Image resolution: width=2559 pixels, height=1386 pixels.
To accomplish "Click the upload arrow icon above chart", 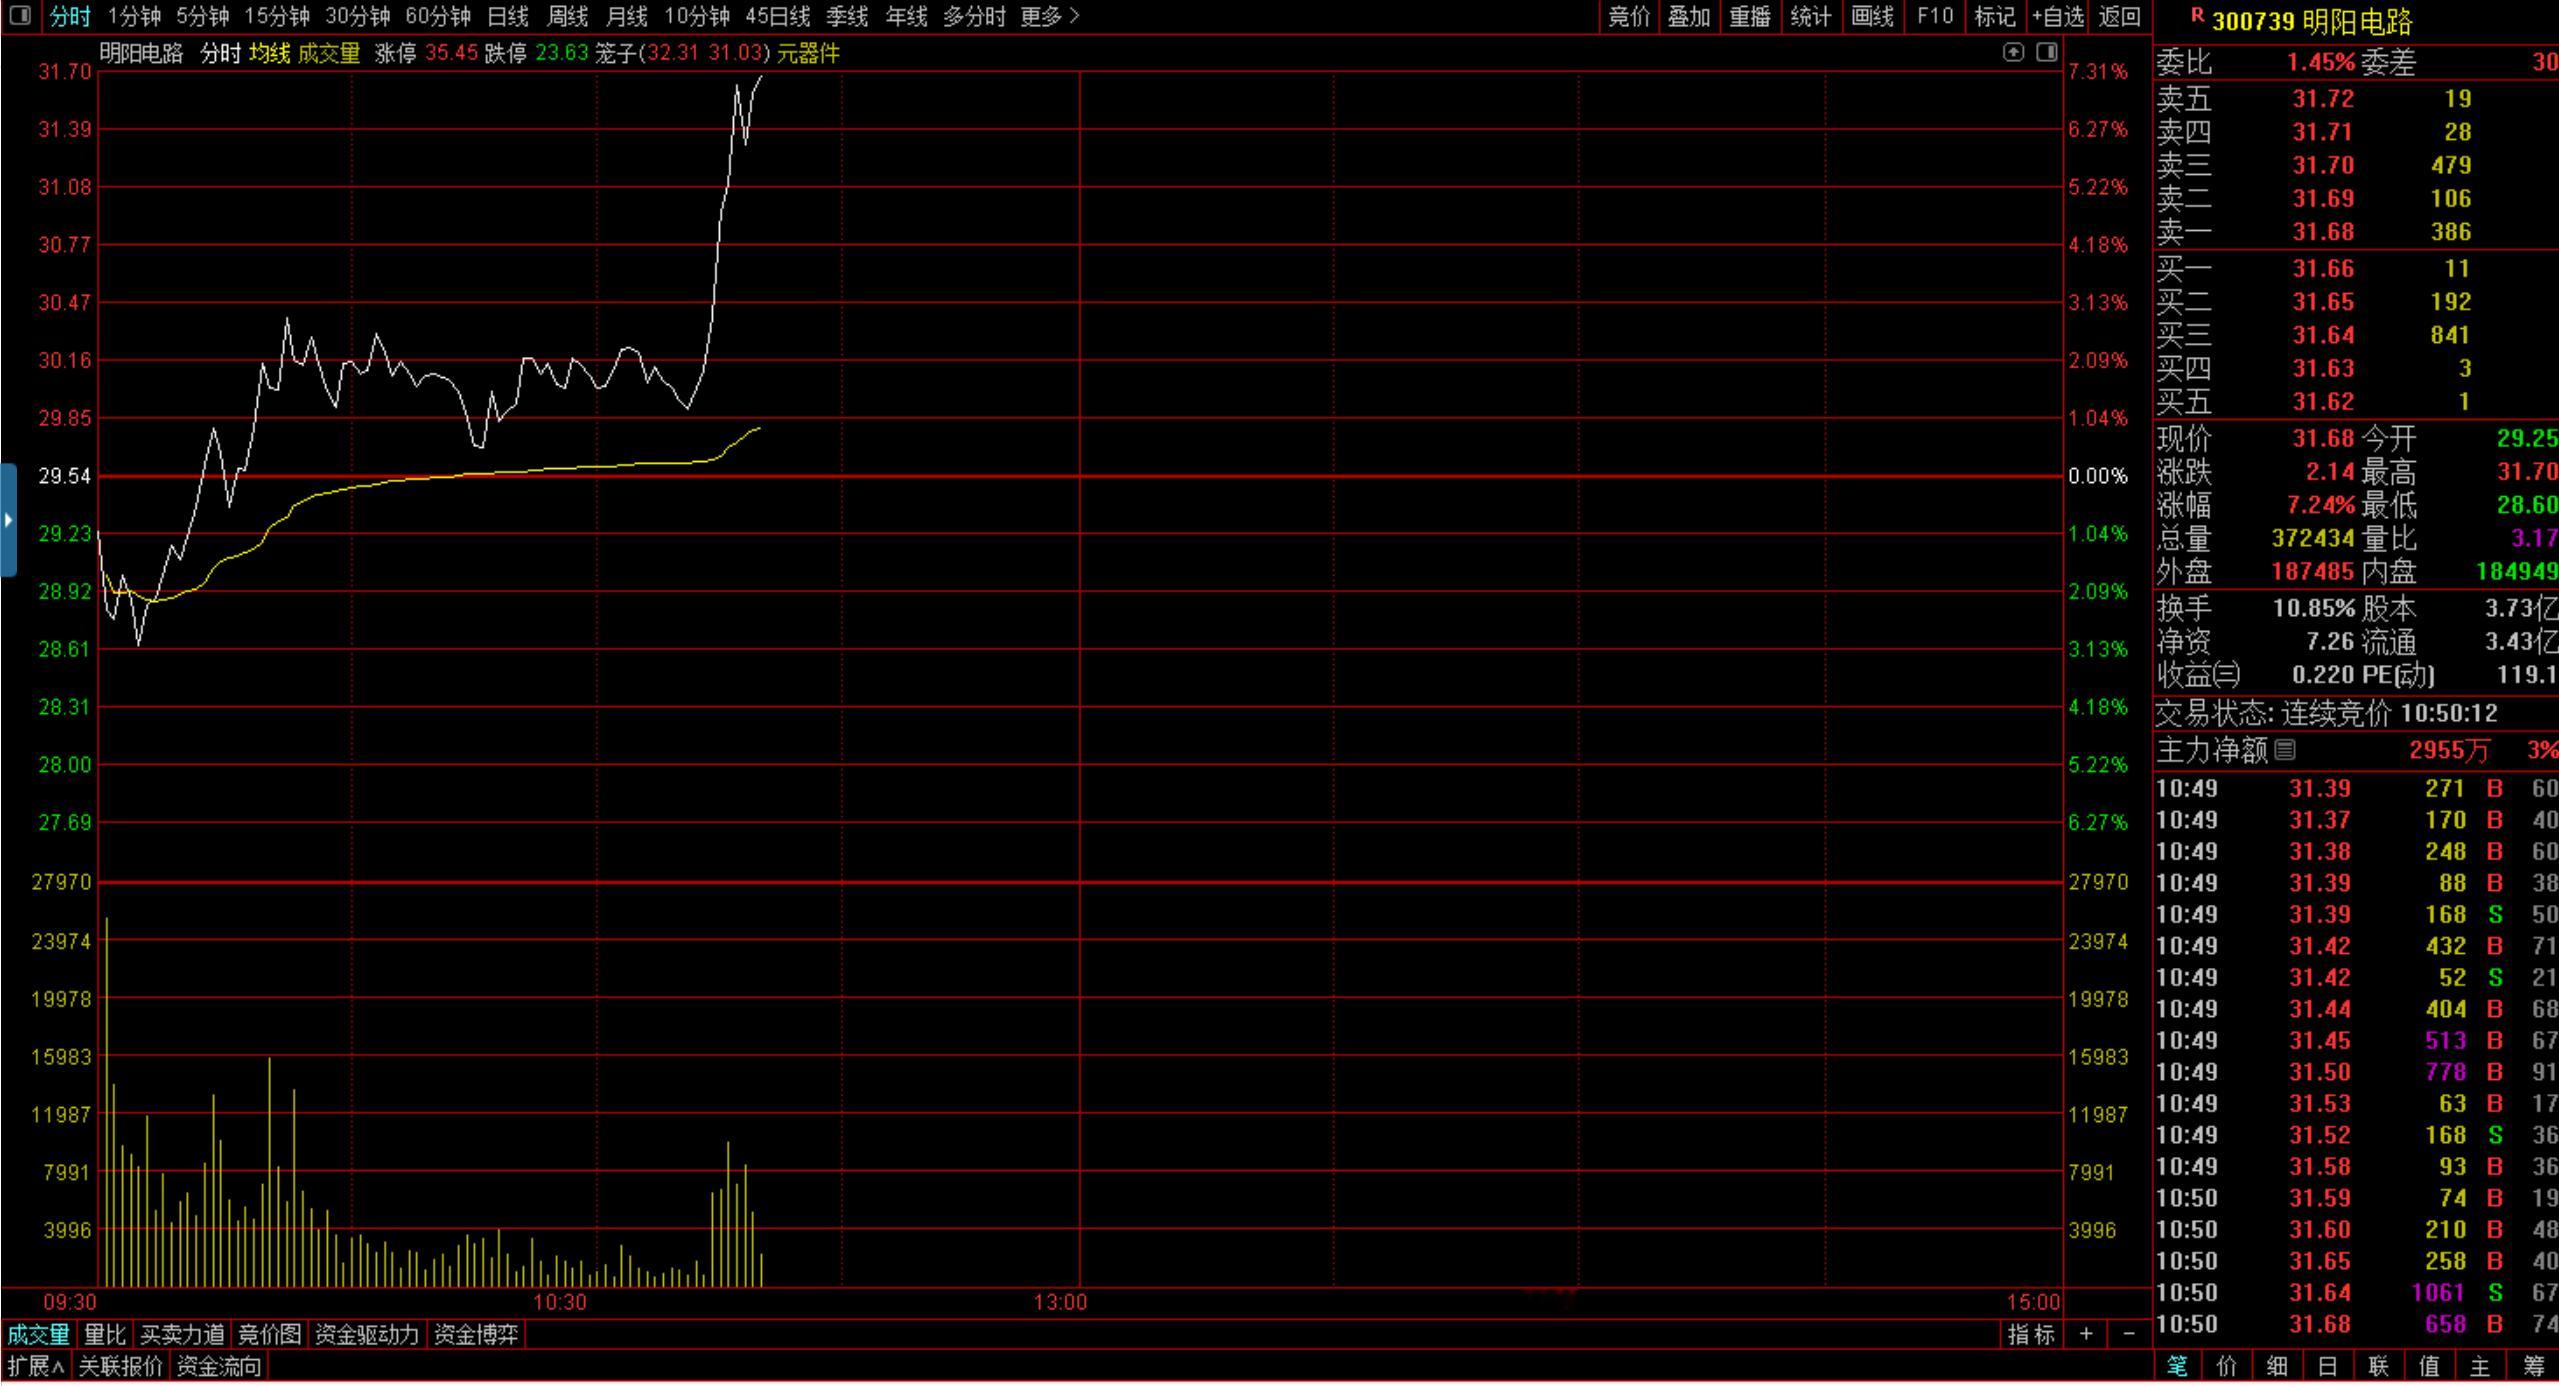I will pyautogui.click(x=2013, y=52).
